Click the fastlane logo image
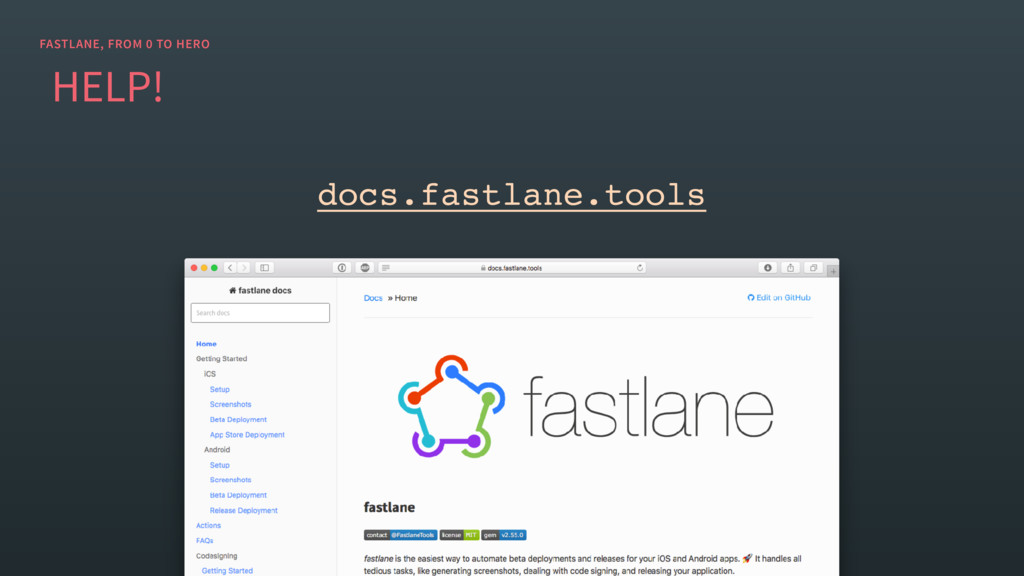Image resolution: width=1024 pixels, height=576 pixels. tap(586, 406)
